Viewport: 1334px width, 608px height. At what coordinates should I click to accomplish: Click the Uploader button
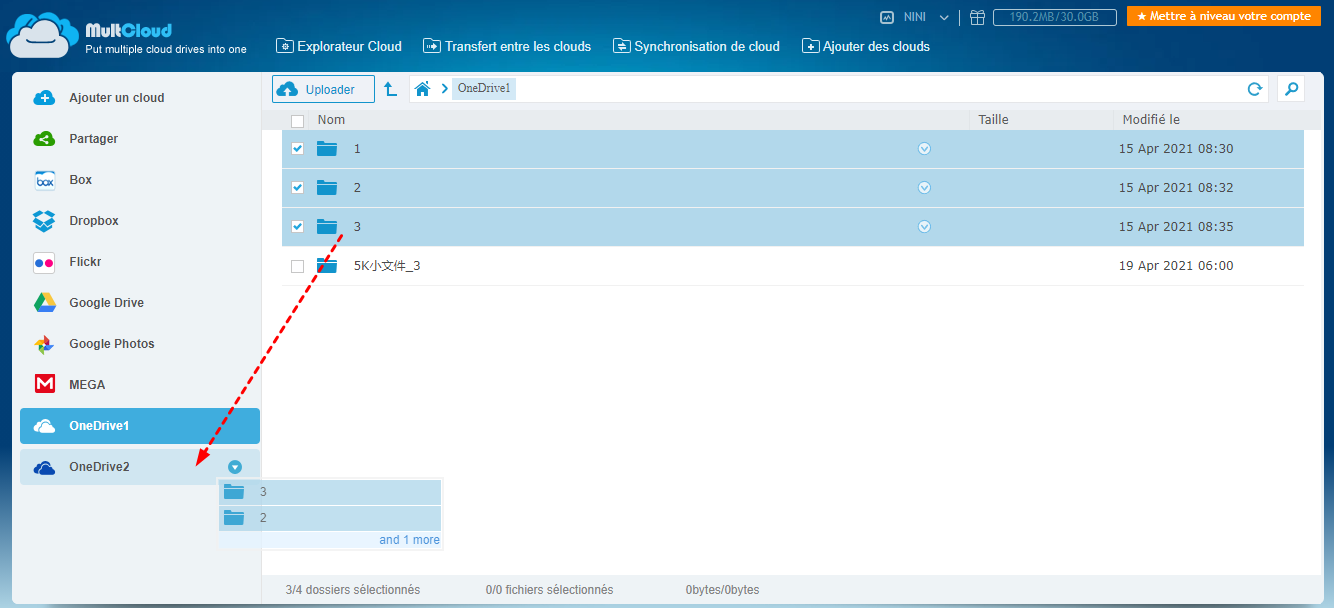coord(323,89)
